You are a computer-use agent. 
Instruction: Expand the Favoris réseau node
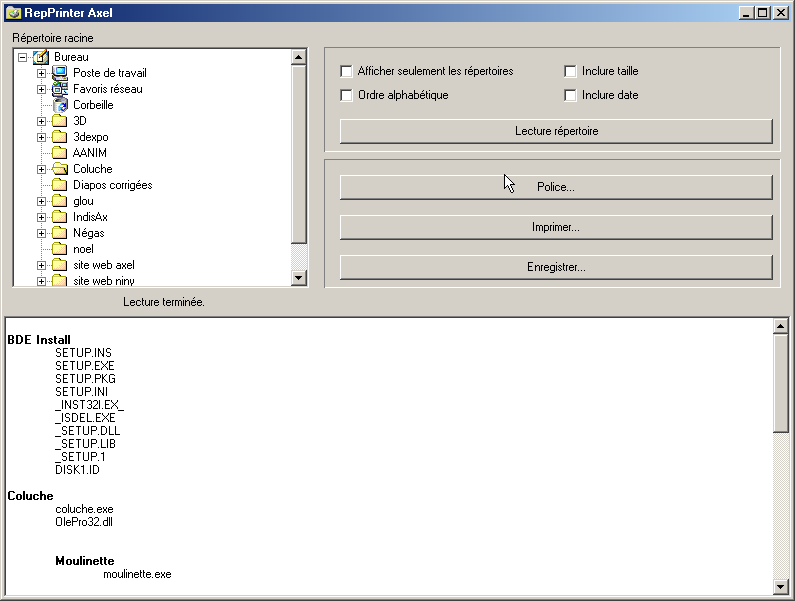click(x=42, y=89)
